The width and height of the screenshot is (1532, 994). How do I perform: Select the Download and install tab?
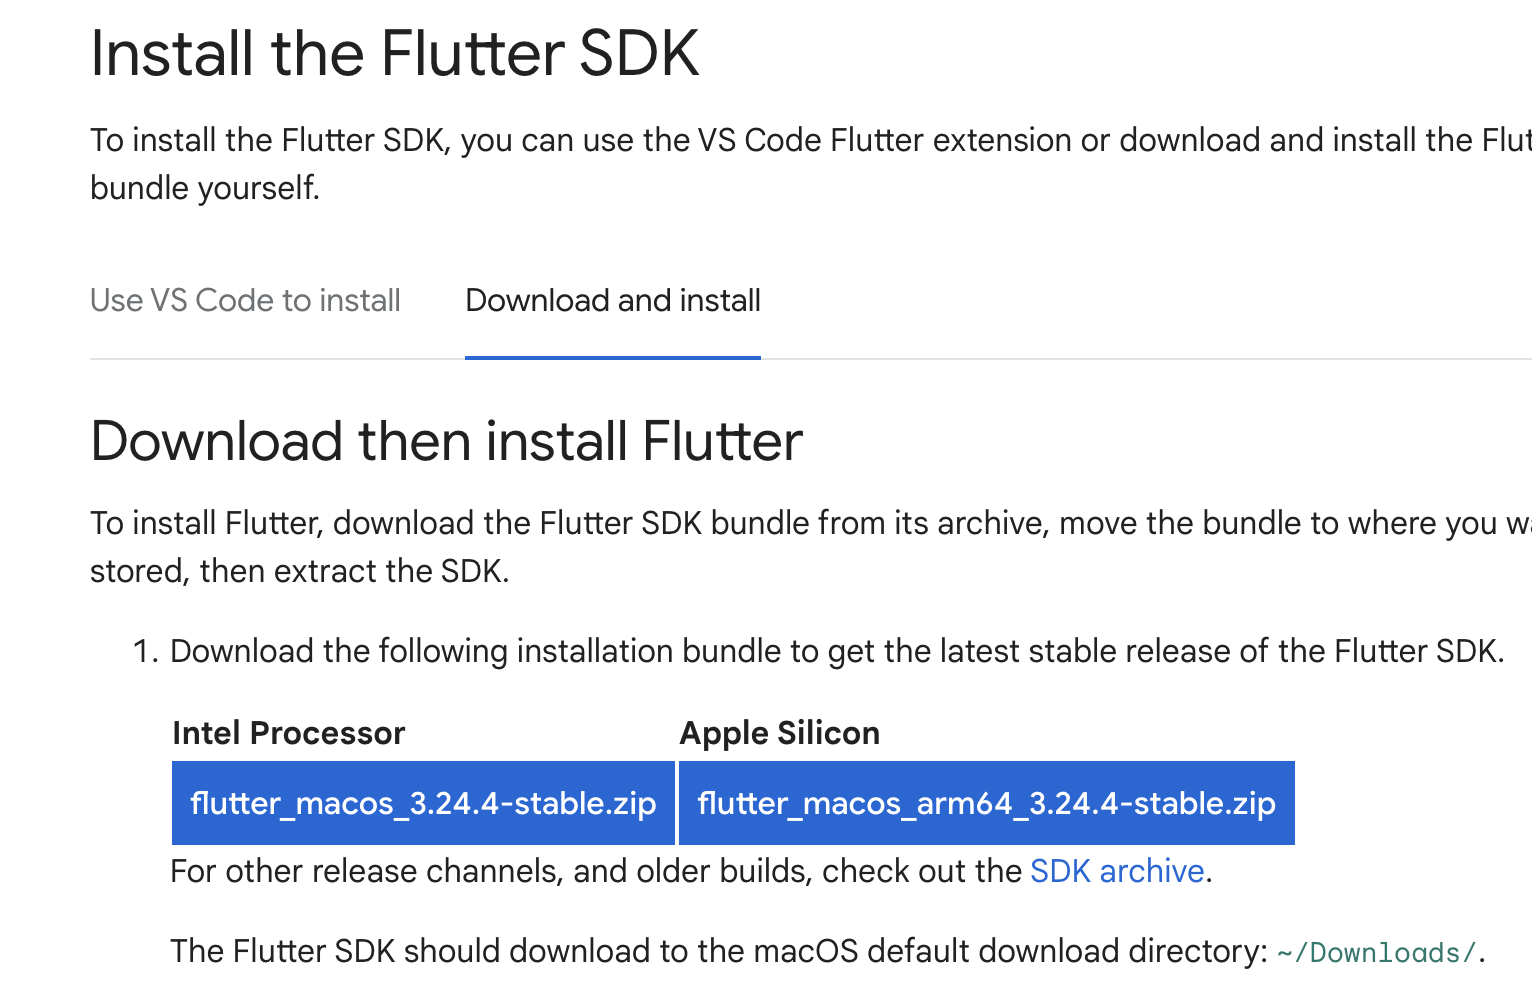[x=613, y=300]
